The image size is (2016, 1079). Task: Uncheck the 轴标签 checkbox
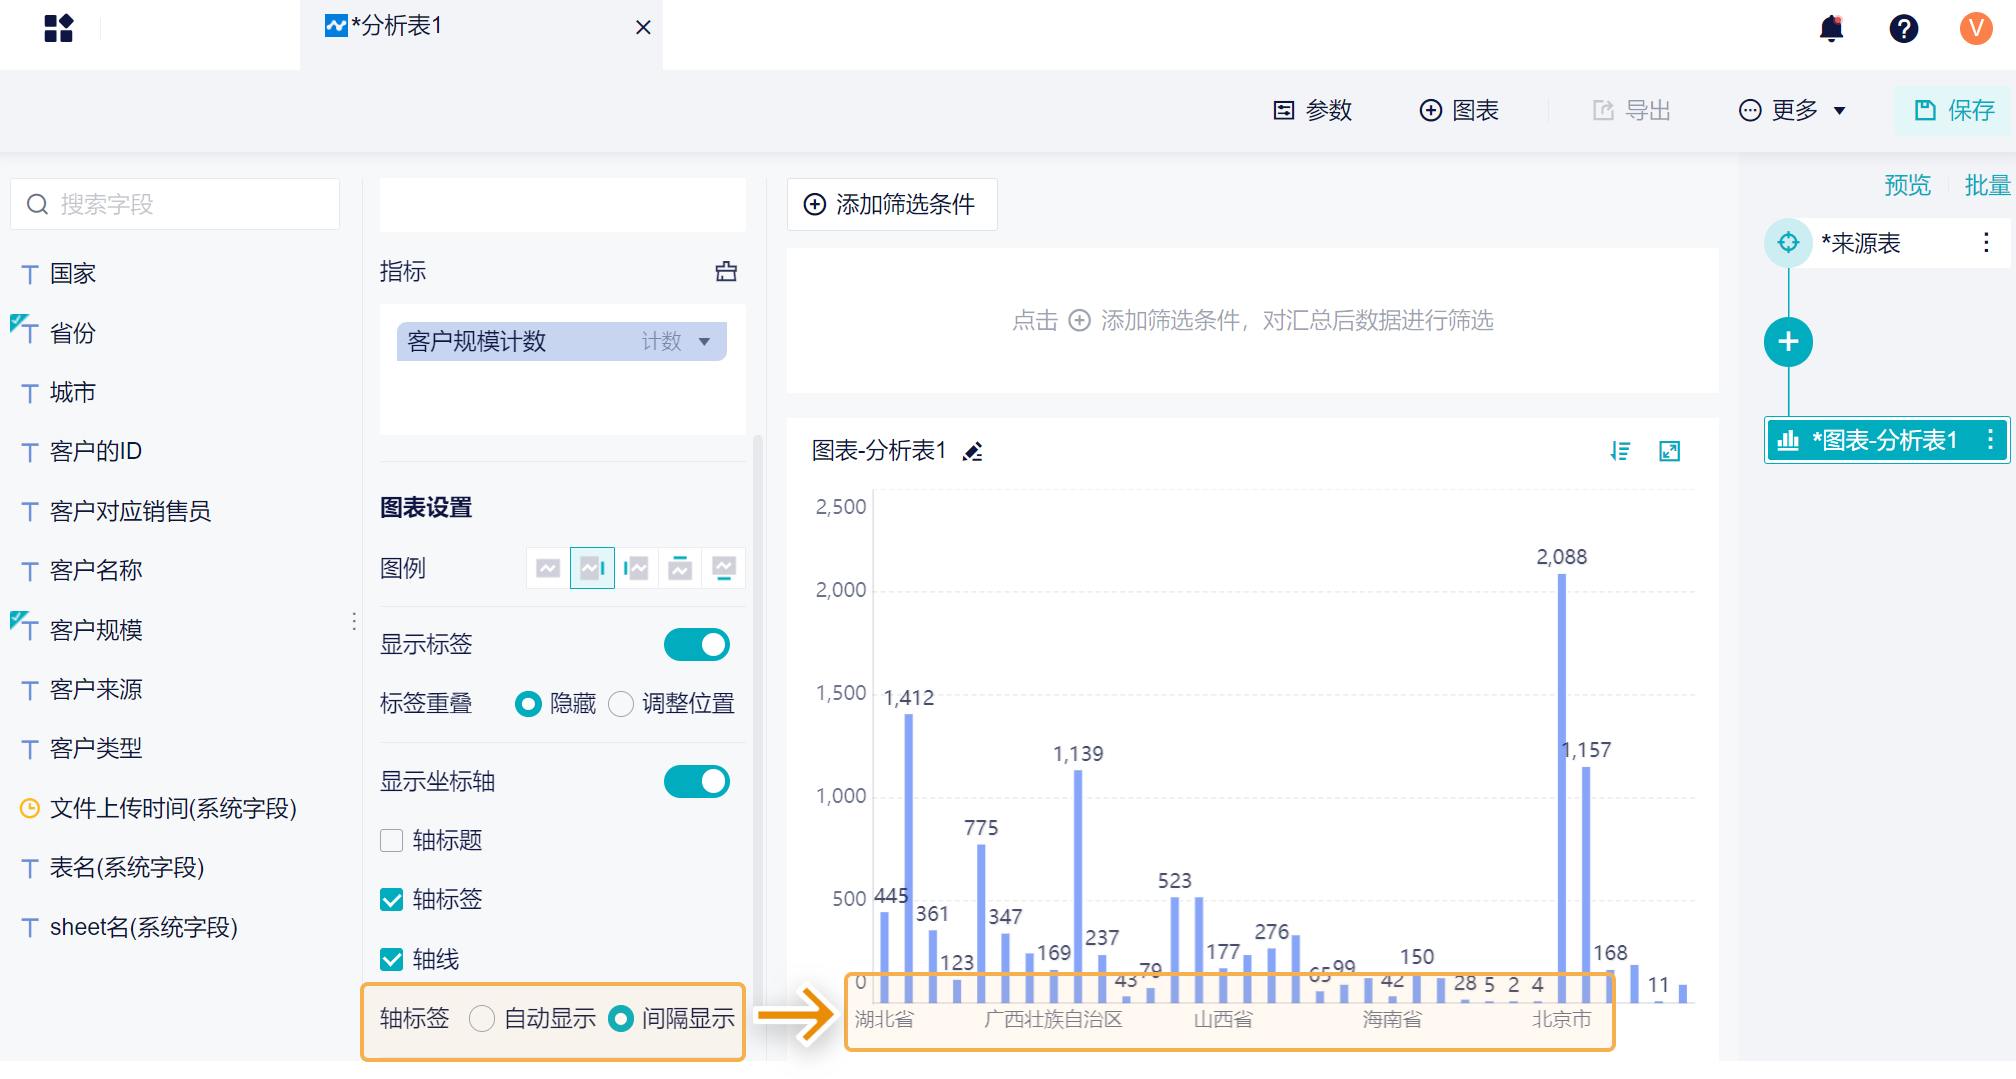pos(392,900)
